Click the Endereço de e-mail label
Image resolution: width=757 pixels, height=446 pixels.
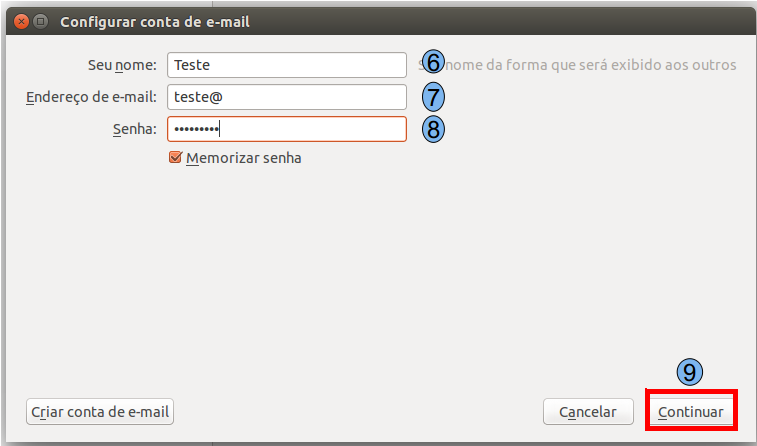click(x=91, y=97)
